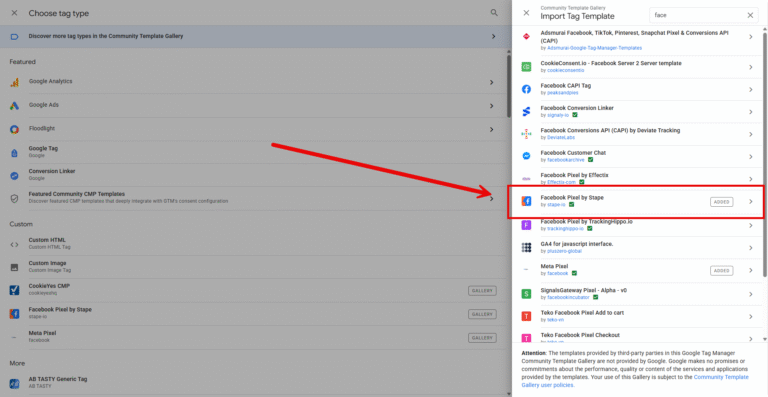Close the Import Tag Template panel
Image resolution: width=768 pixels, height=397 pixels.
pyautogui.click(x=526, y=13)
